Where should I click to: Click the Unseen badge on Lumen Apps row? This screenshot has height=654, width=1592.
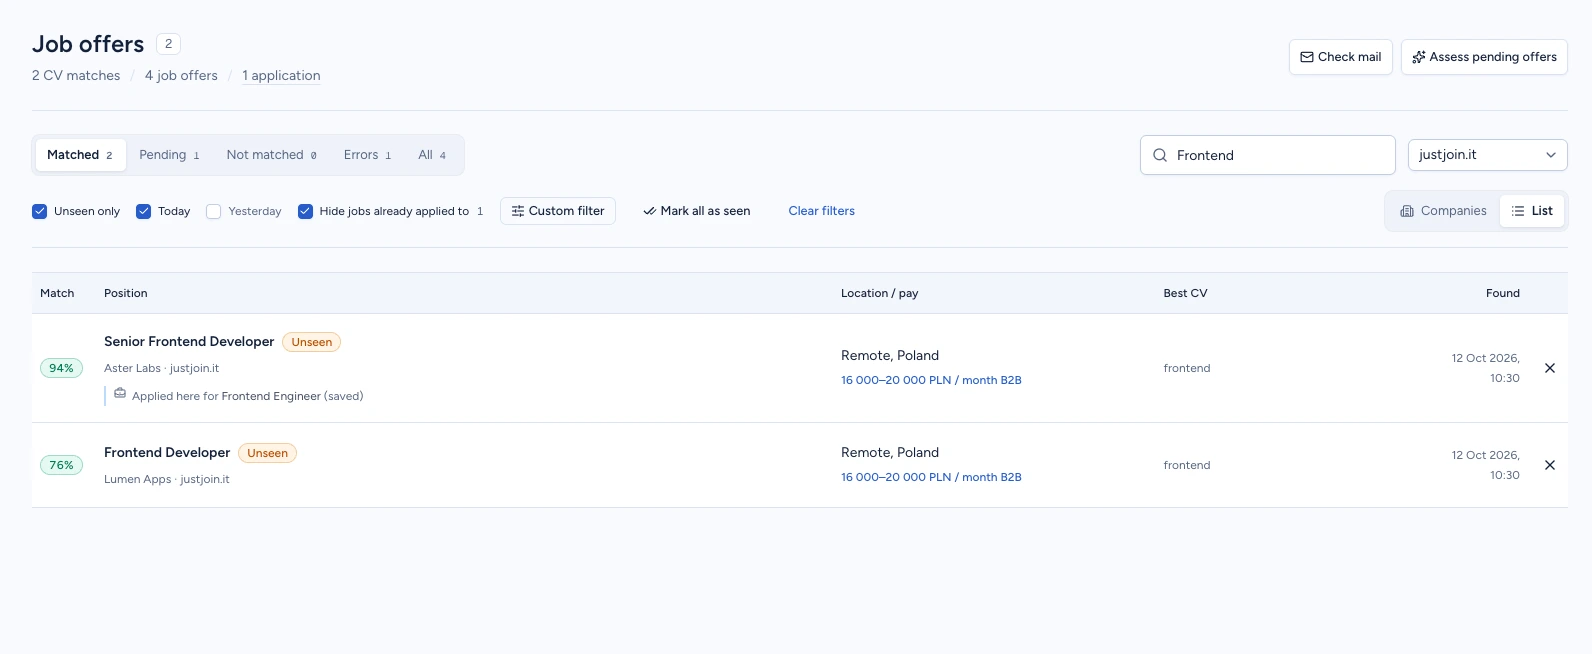(268, 453)
